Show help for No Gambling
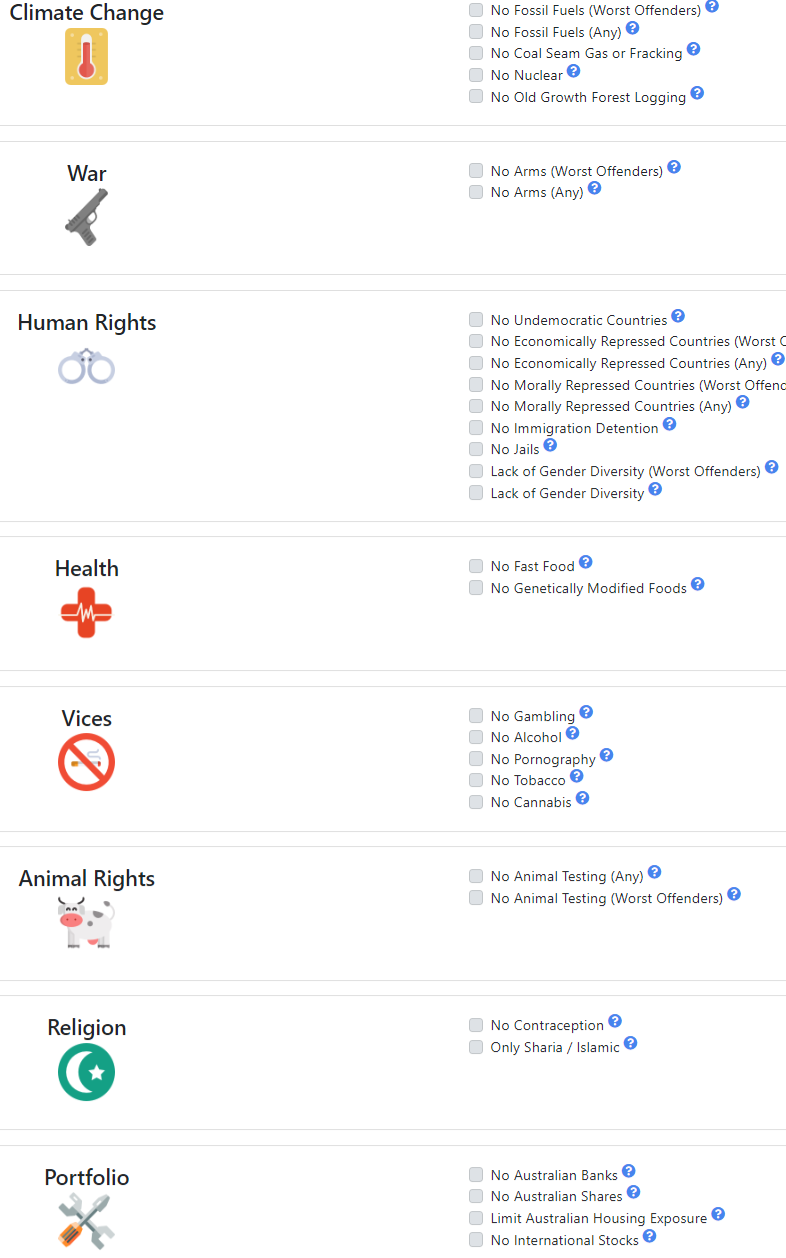 click(x=586, y=712)
